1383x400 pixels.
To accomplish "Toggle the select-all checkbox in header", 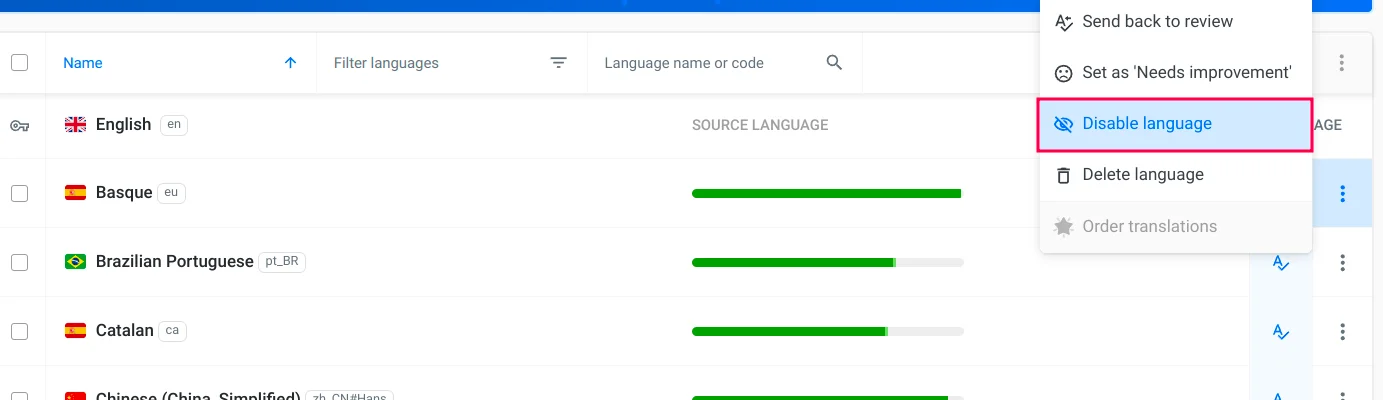I will 20,63.
